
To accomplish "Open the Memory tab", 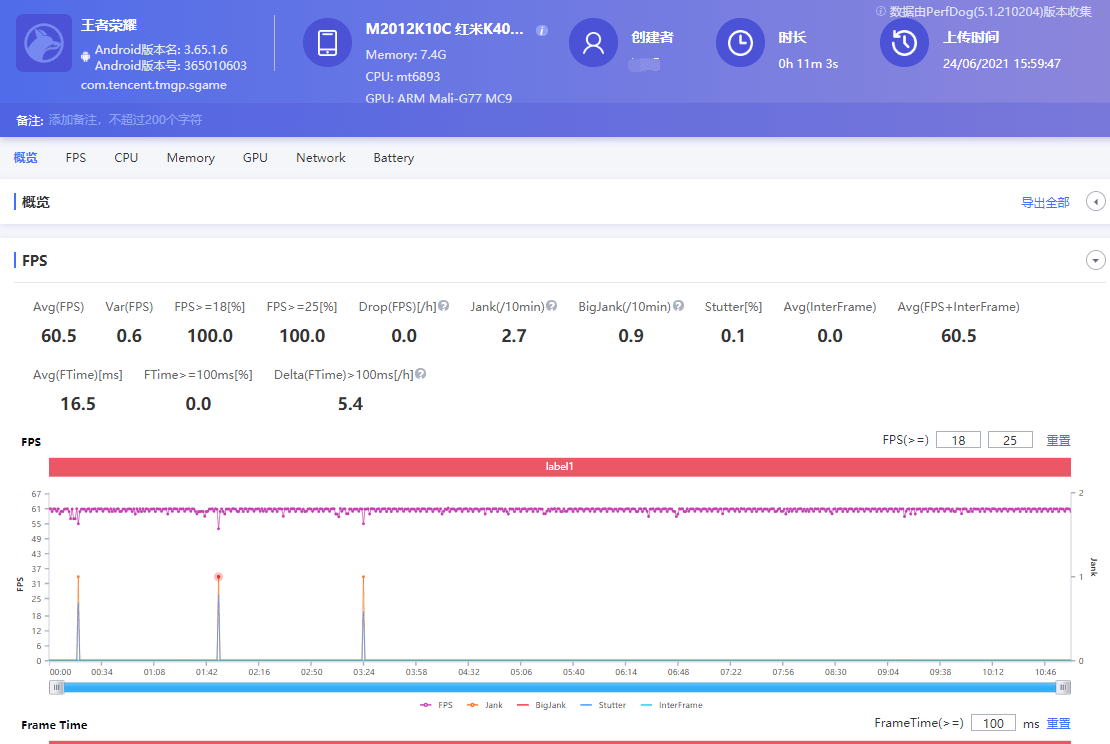I will (x=190, y=158).
